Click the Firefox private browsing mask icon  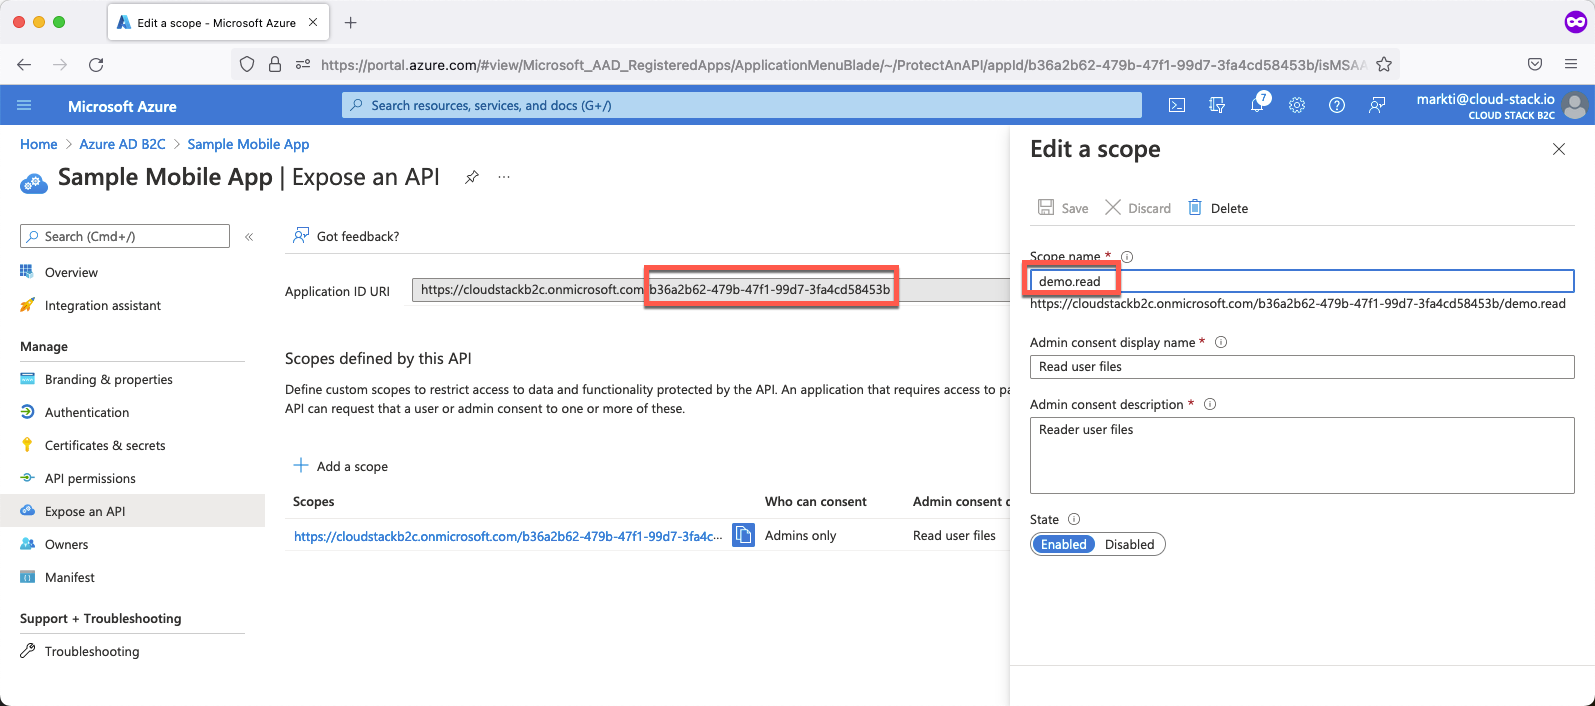(x=1575, y=22)
